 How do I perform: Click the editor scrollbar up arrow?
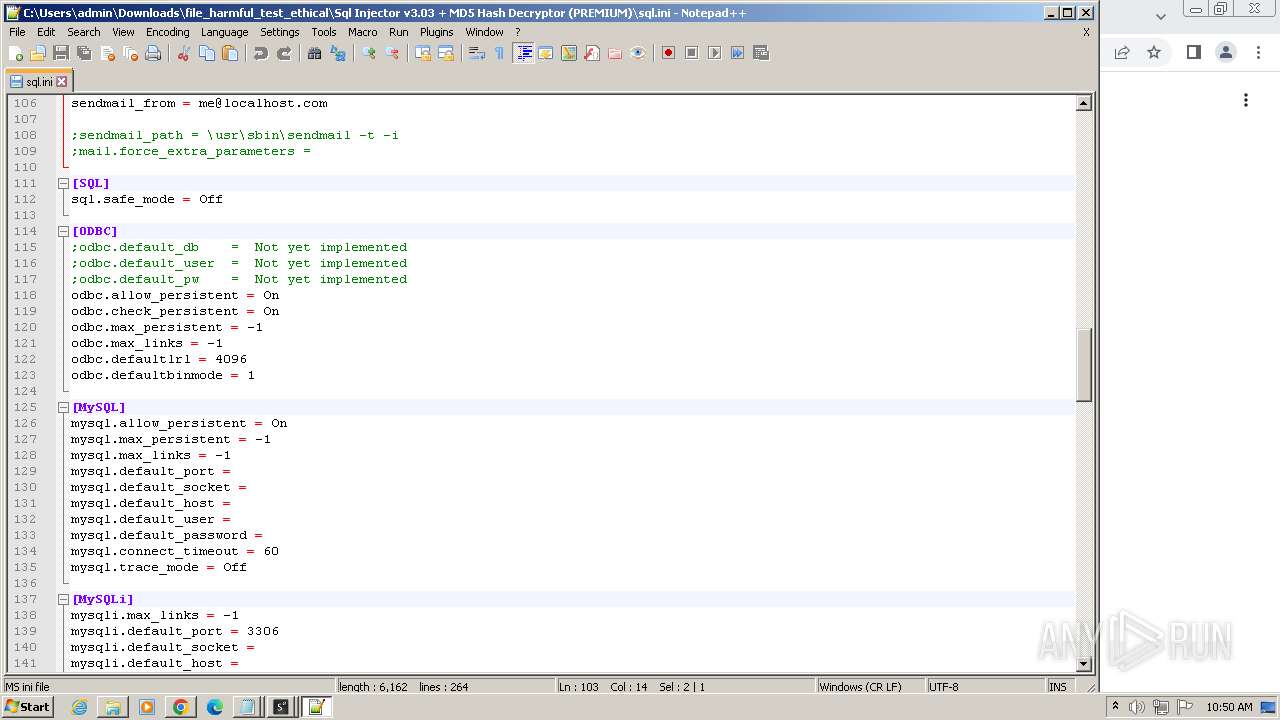point(1083,103)
